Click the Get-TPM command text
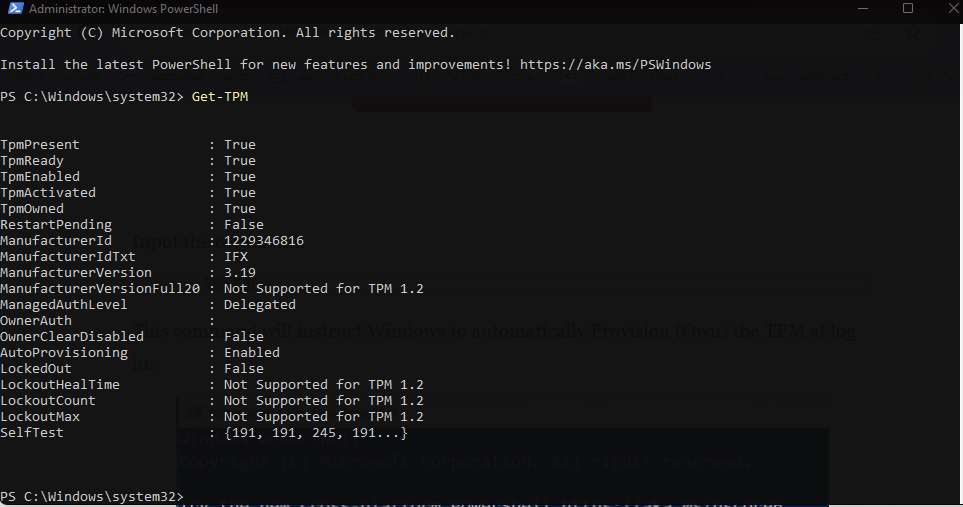The height and width of the screenshot is (507, 963). pos(220,96)
